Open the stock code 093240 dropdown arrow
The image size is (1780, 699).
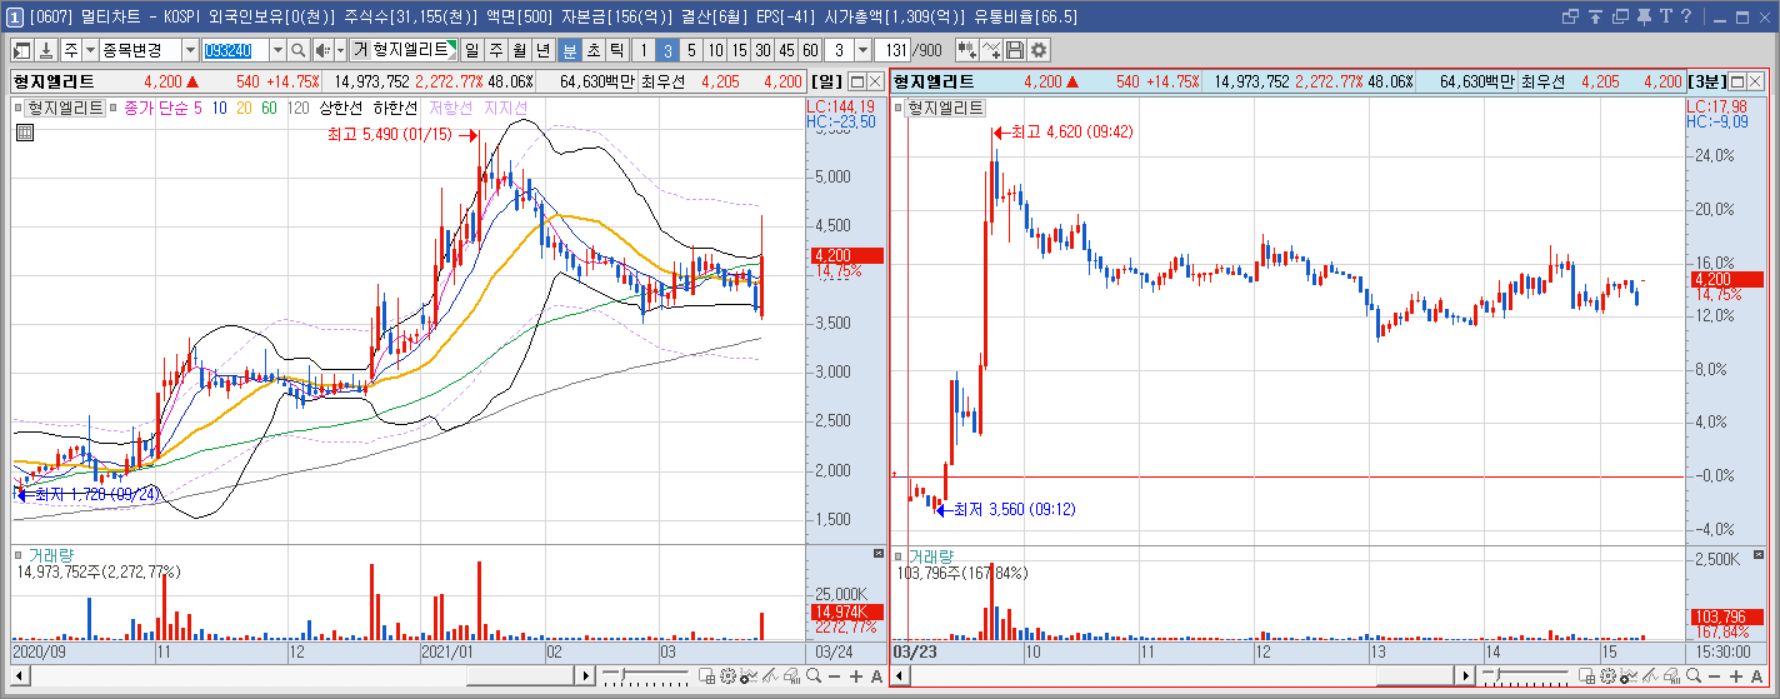tap(277, 50)
